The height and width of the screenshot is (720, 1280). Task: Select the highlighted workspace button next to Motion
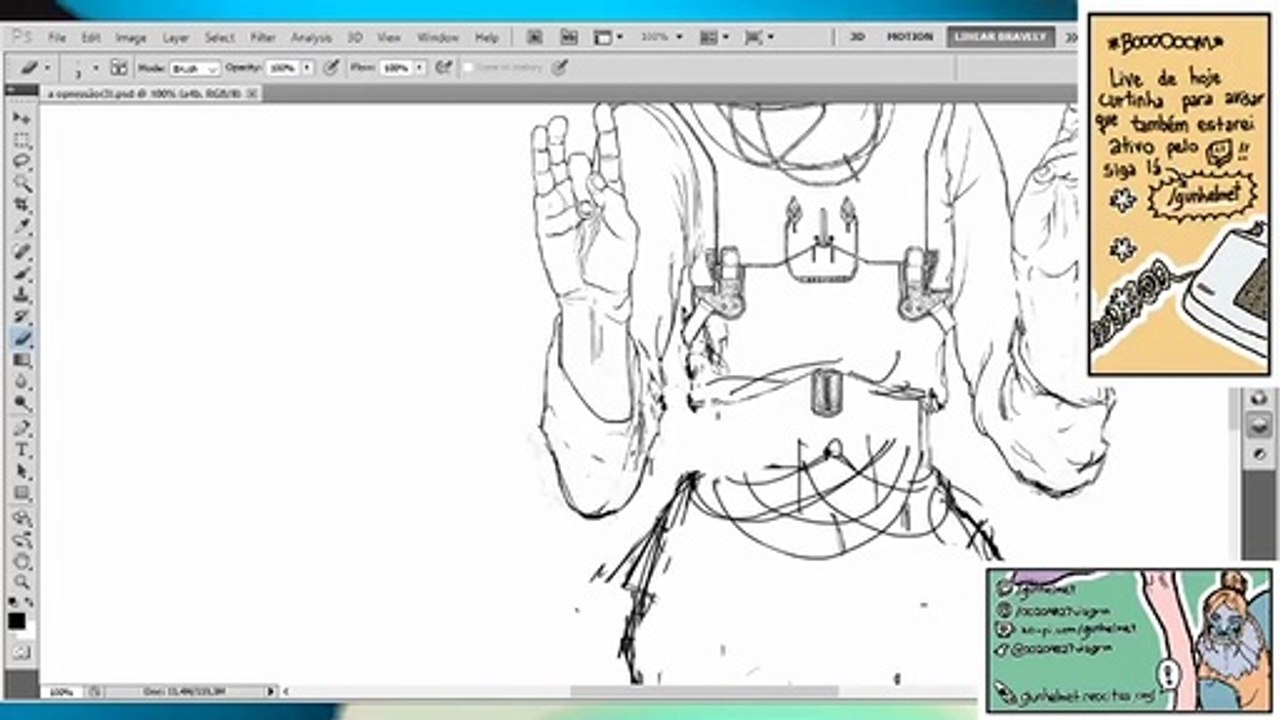[1001, 37]
